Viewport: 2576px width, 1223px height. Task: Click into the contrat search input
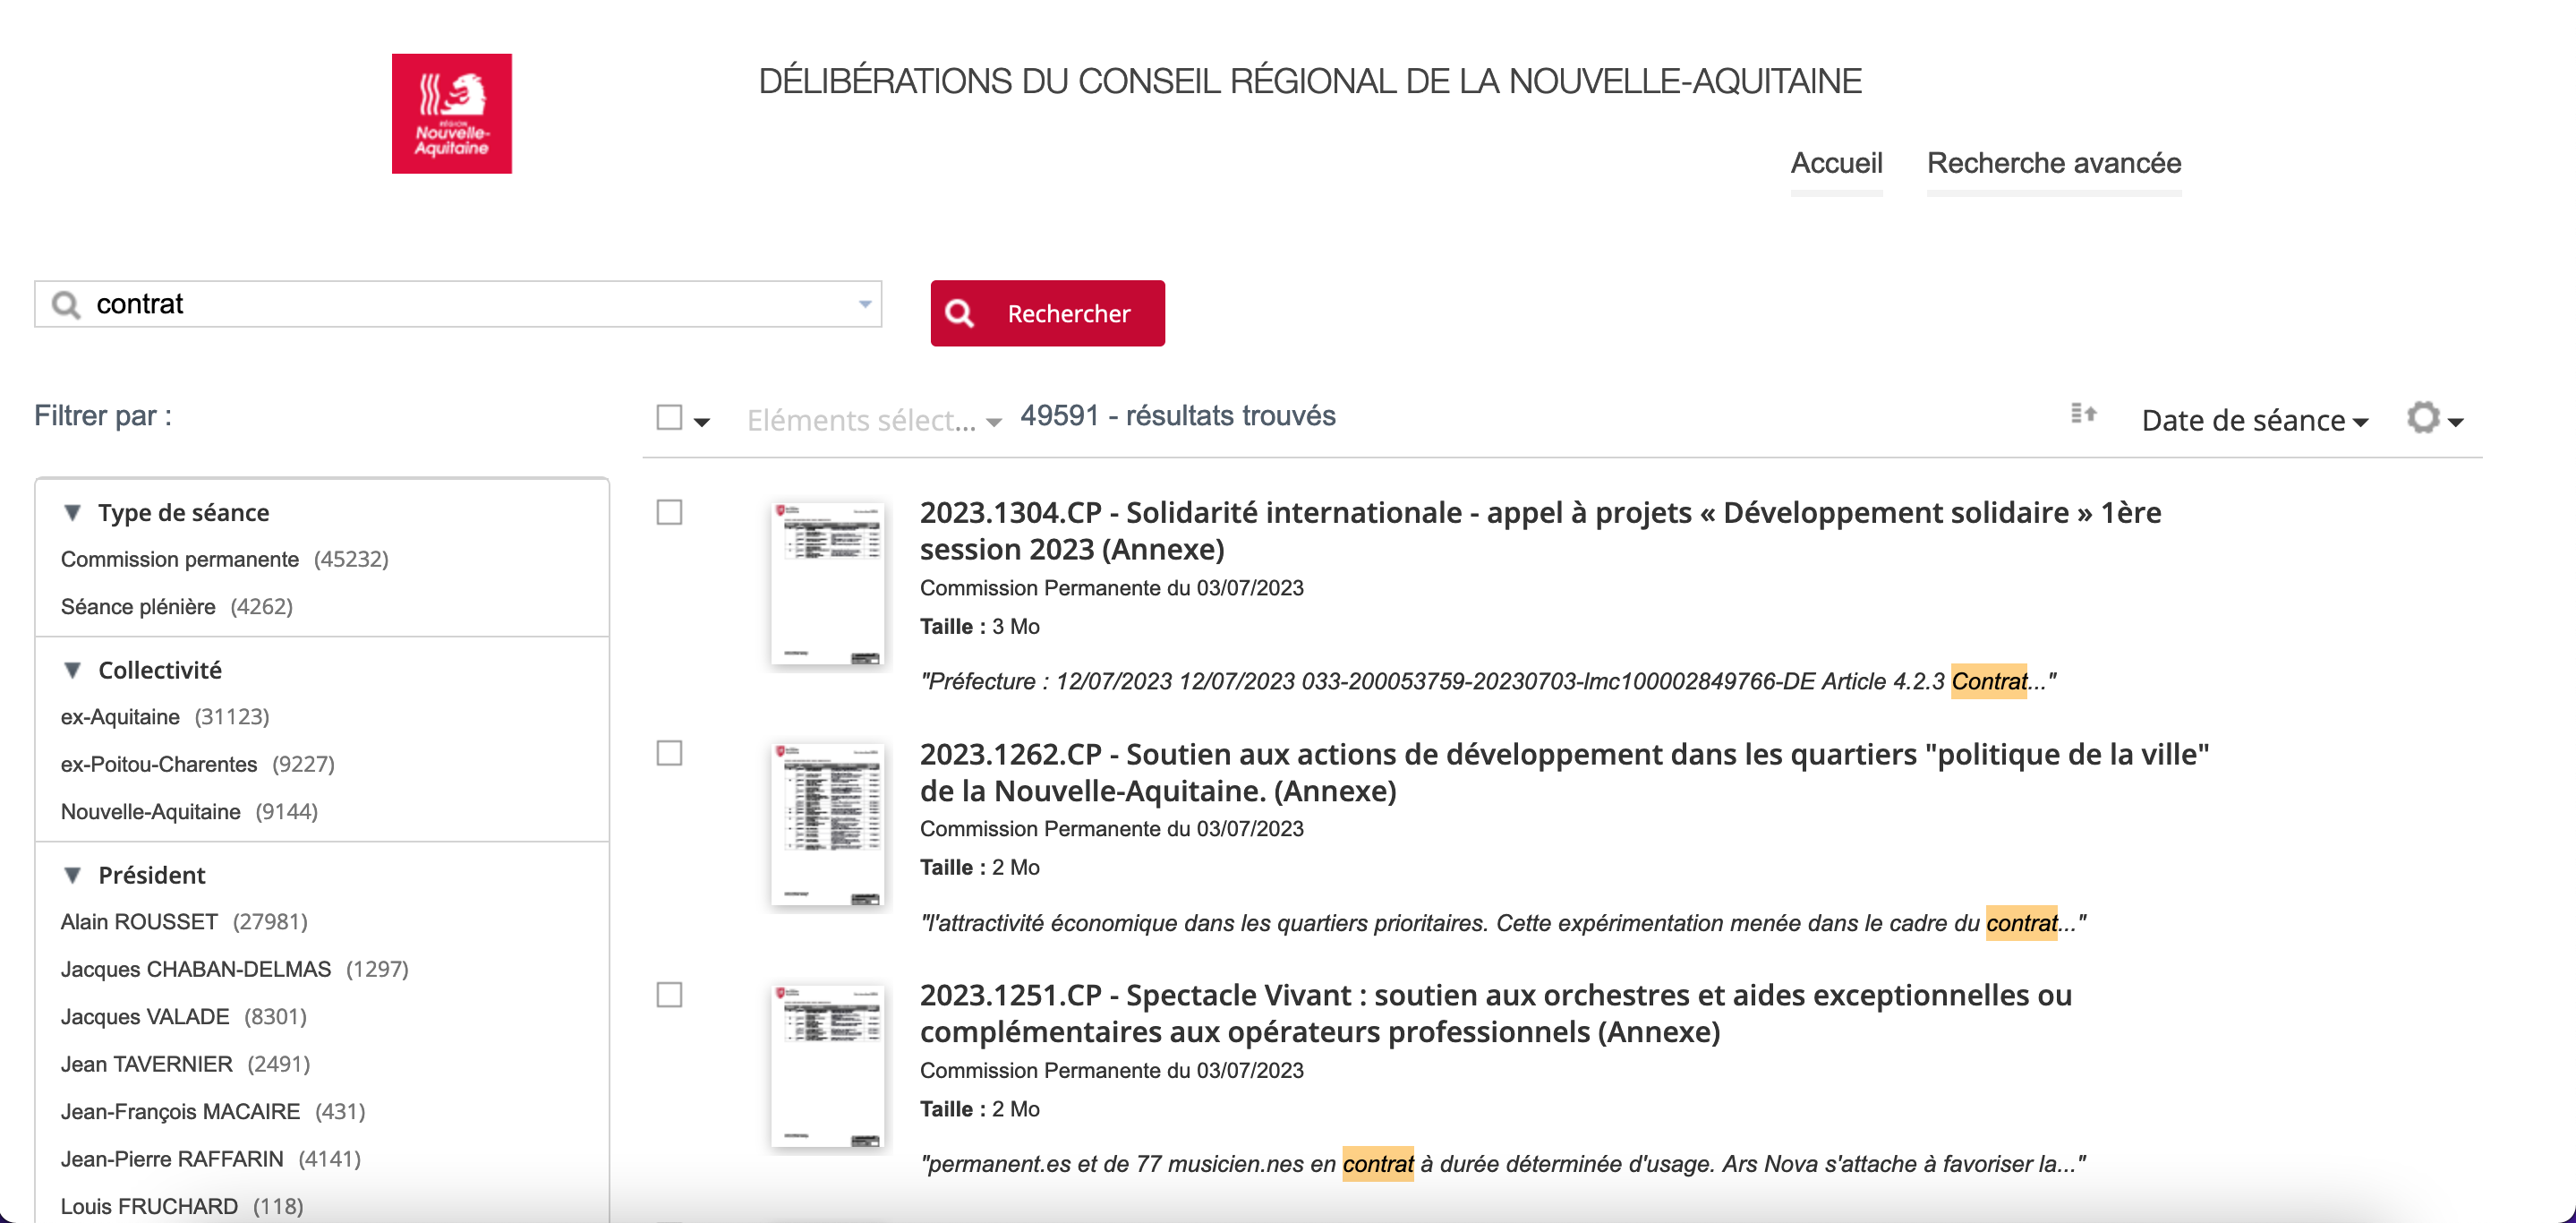458,304
